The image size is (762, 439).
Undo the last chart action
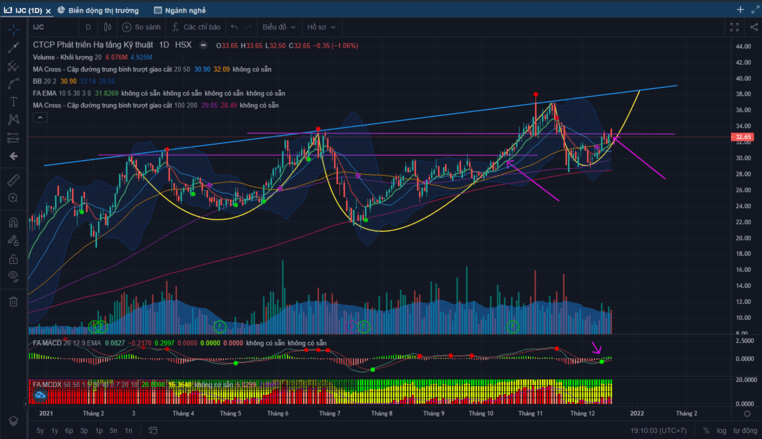(234, 28)
